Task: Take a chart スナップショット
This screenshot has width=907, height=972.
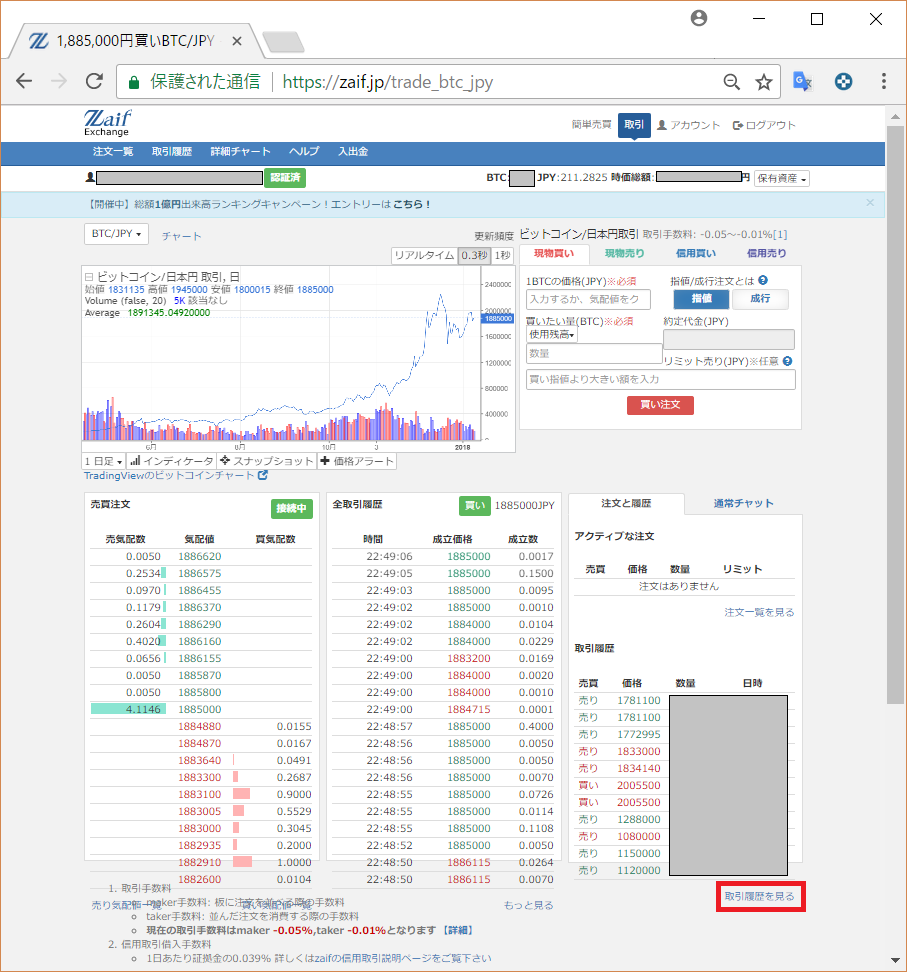Action: (267, 461)
